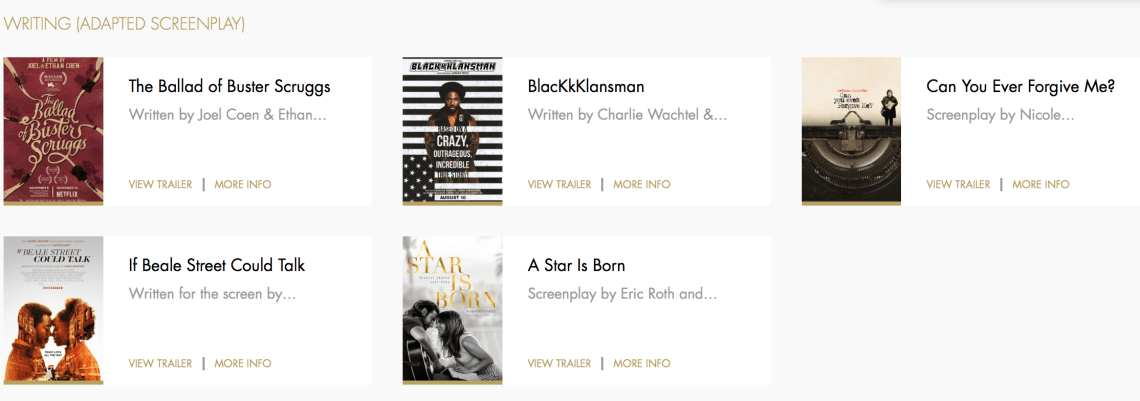1140x401 pixels.
Task: Click the title The Ballad of Buster Scruggs
Action: point(229,86)
